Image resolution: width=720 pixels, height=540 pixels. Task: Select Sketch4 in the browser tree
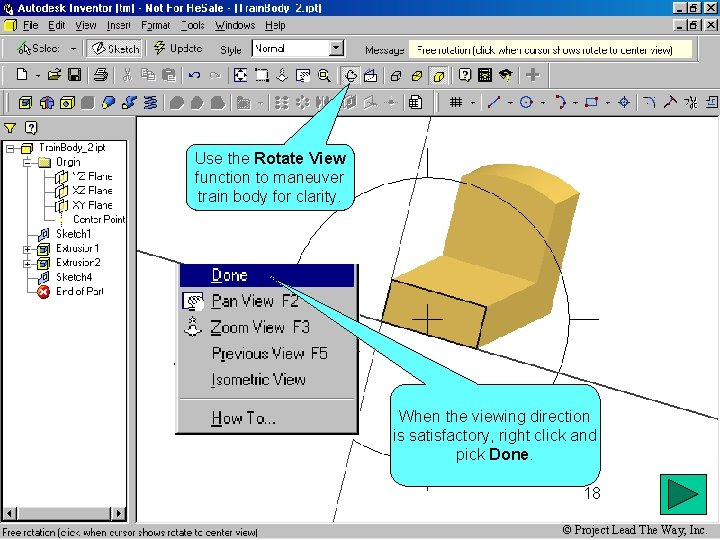[x=73, y=277]
